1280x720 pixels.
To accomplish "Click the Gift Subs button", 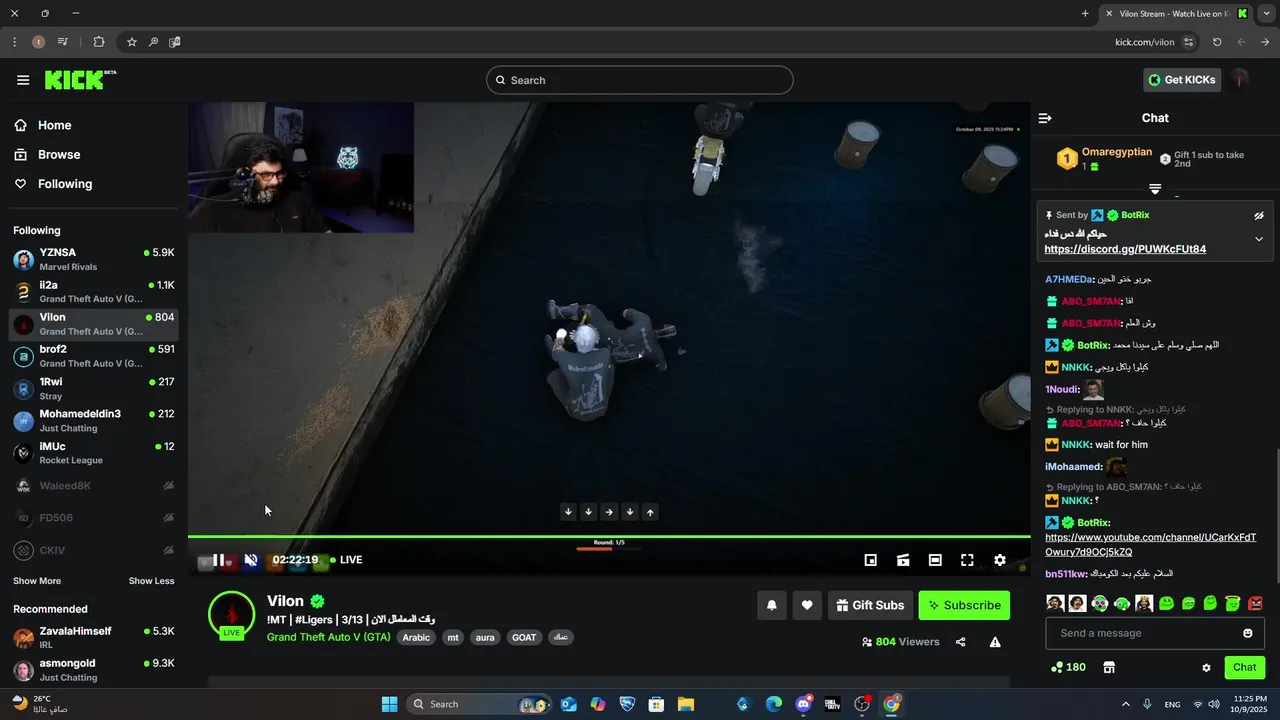I will [x=869, y=605].
